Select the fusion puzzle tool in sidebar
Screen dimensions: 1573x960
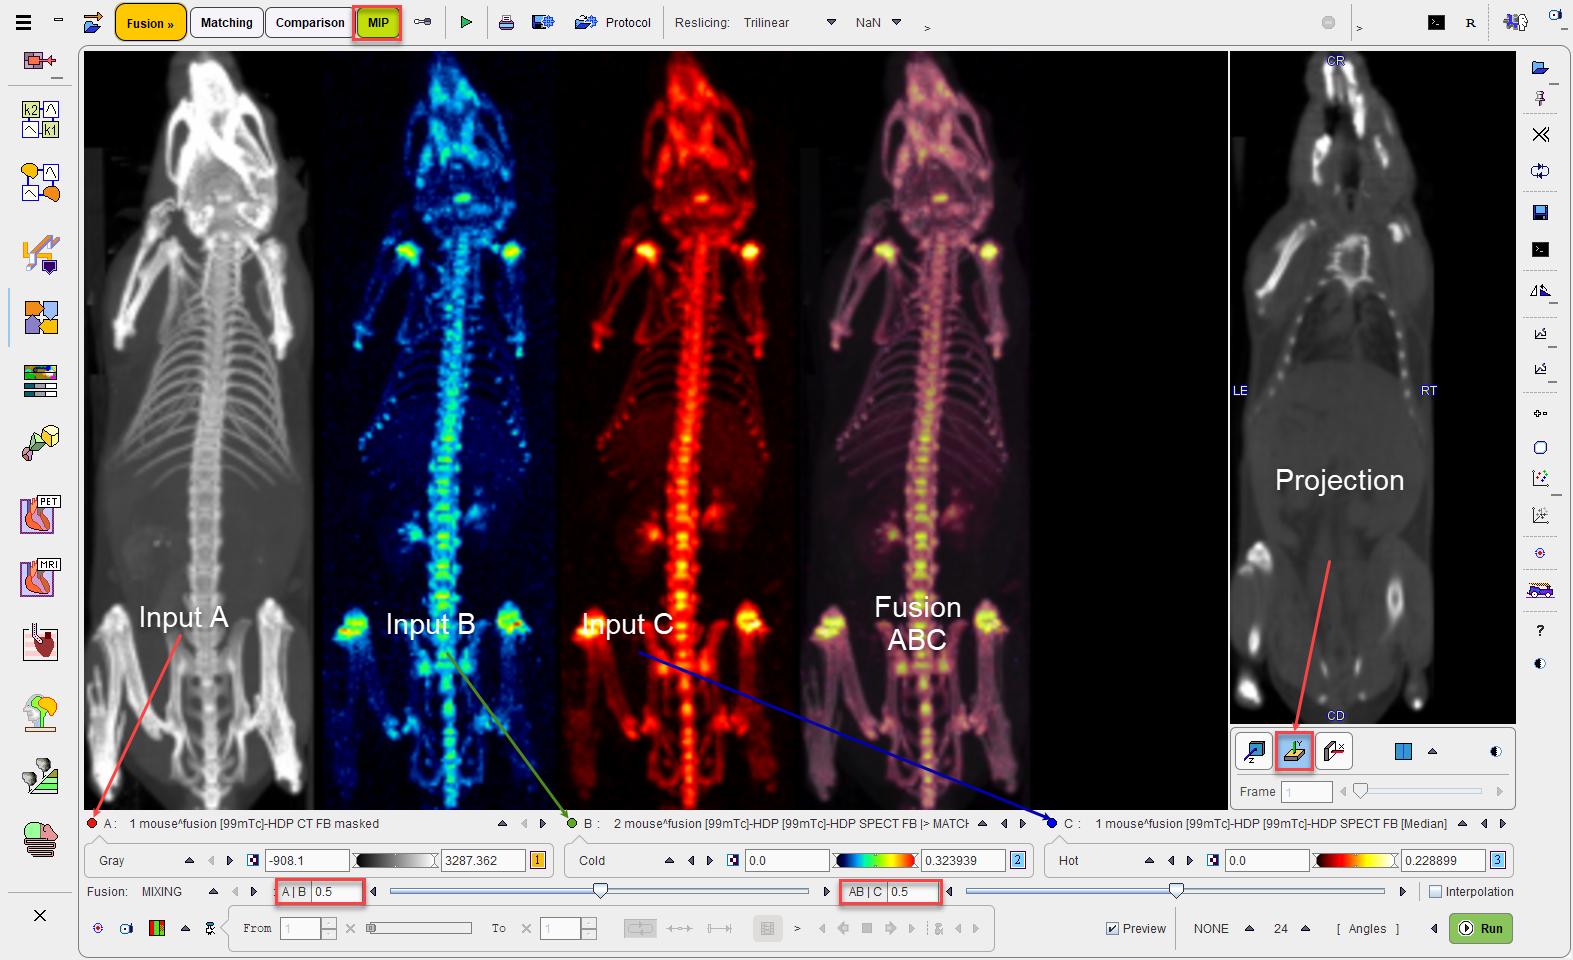point(41,318)
